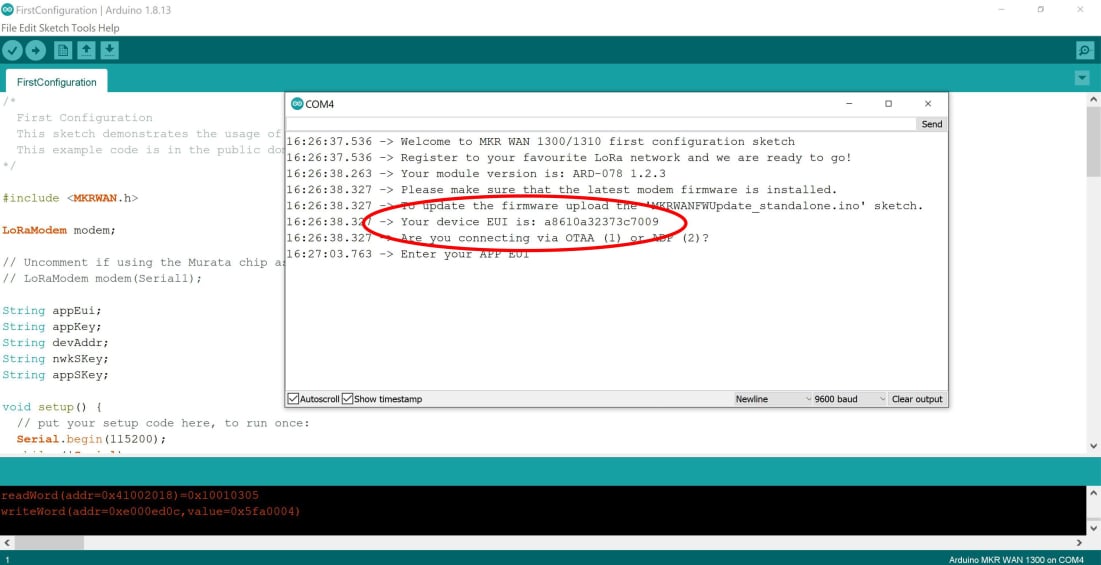Click the Send button in COM4
Screen dimensions: 1101x565
click(x=932, y=124)
